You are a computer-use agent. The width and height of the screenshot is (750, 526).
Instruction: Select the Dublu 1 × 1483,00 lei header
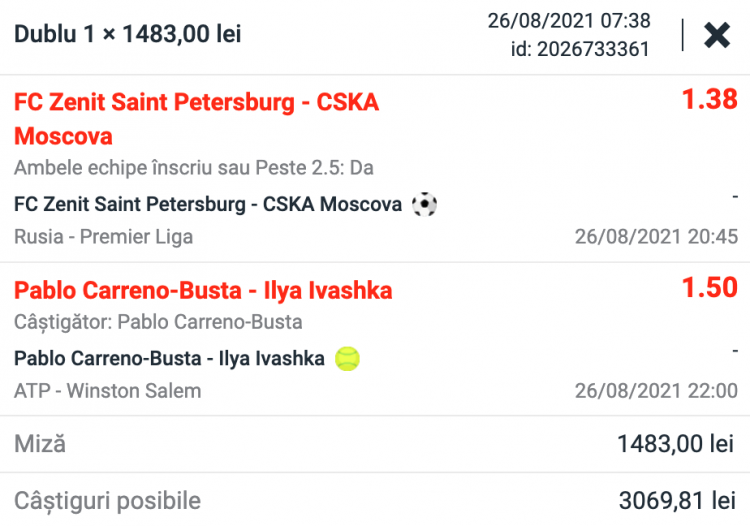click(127, 35)
